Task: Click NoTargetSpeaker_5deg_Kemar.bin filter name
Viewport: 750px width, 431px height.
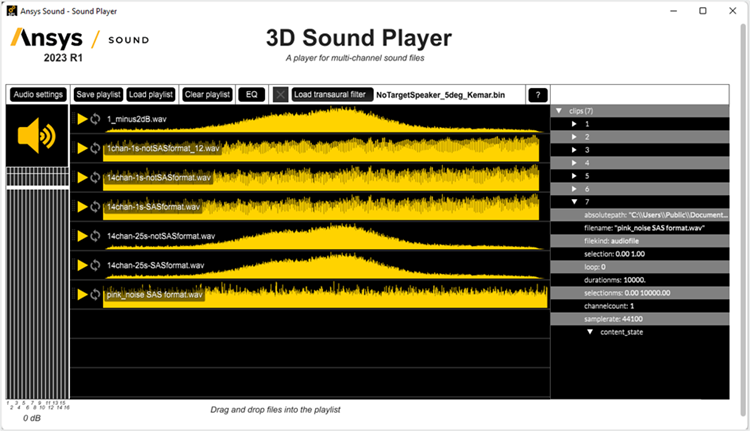Action: (x=440, y=95)
